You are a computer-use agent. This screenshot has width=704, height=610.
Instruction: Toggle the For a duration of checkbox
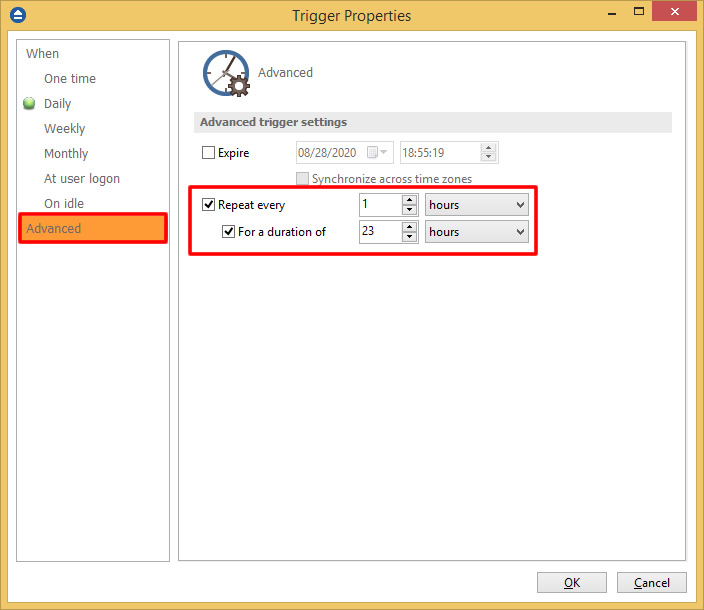point(228,231)
